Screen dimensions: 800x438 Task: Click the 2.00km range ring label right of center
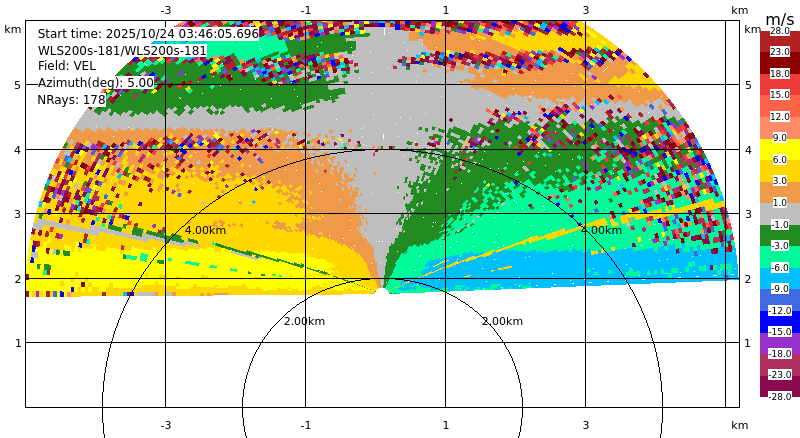click(x=503, y=321)
